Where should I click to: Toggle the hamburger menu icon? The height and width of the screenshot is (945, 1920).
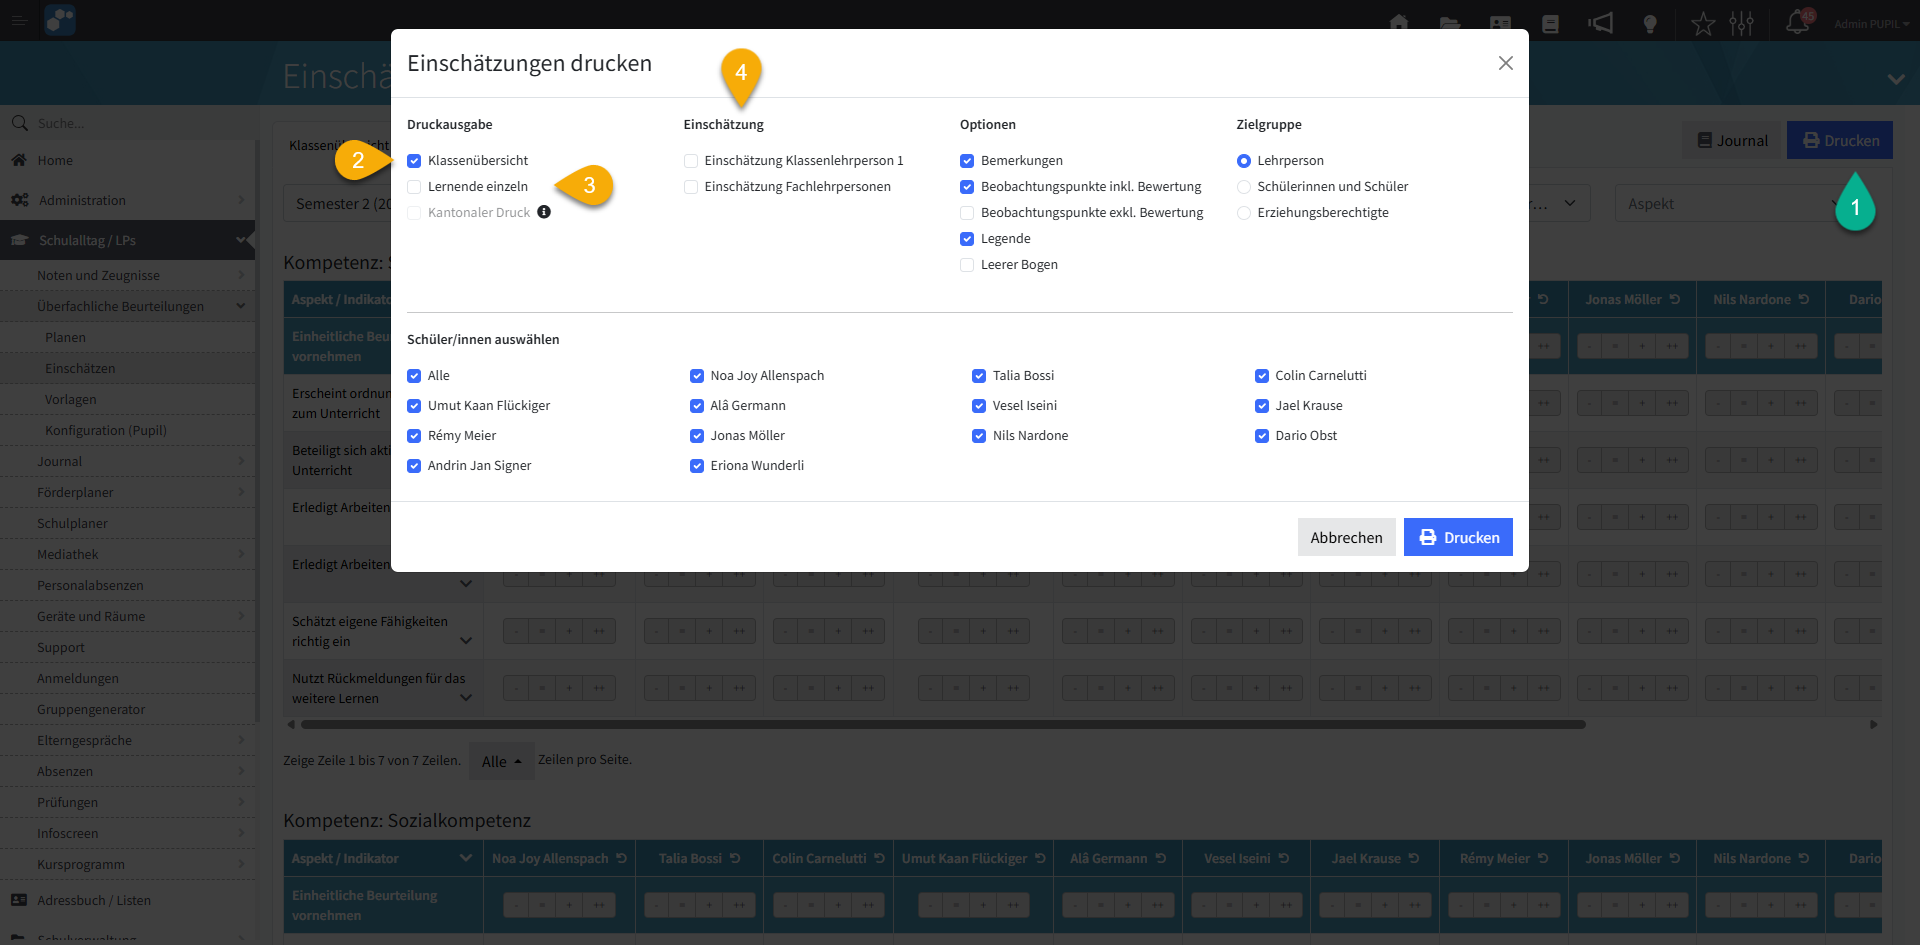coord(19,21)
